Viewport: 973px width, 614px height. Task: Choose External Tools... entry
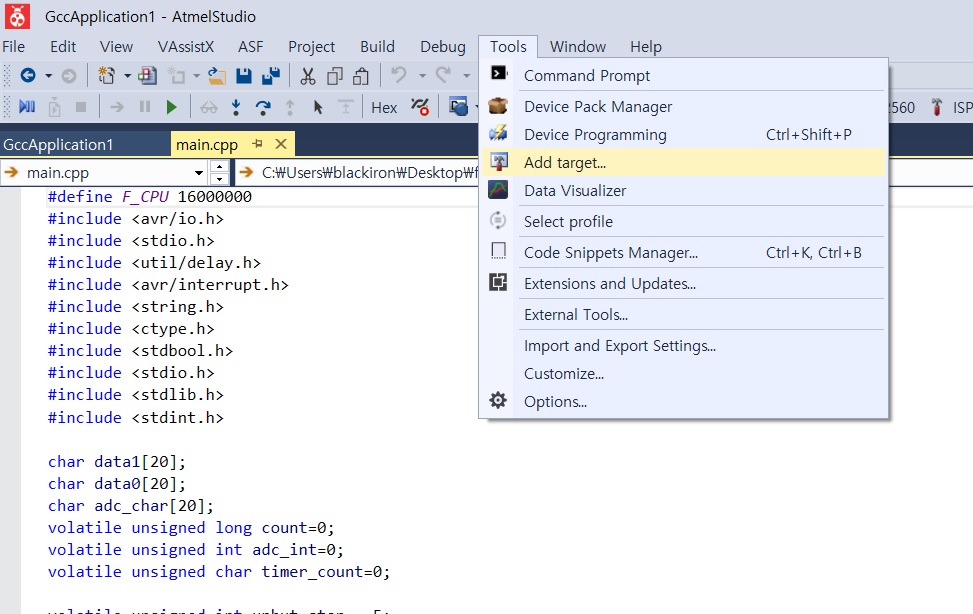point(683,315)
